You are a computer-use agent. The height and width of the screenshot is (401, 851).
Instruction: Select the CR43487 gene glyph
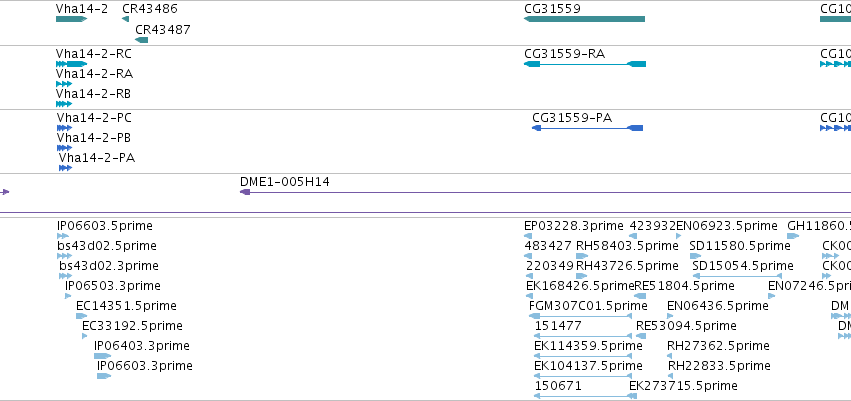[141, 40]
